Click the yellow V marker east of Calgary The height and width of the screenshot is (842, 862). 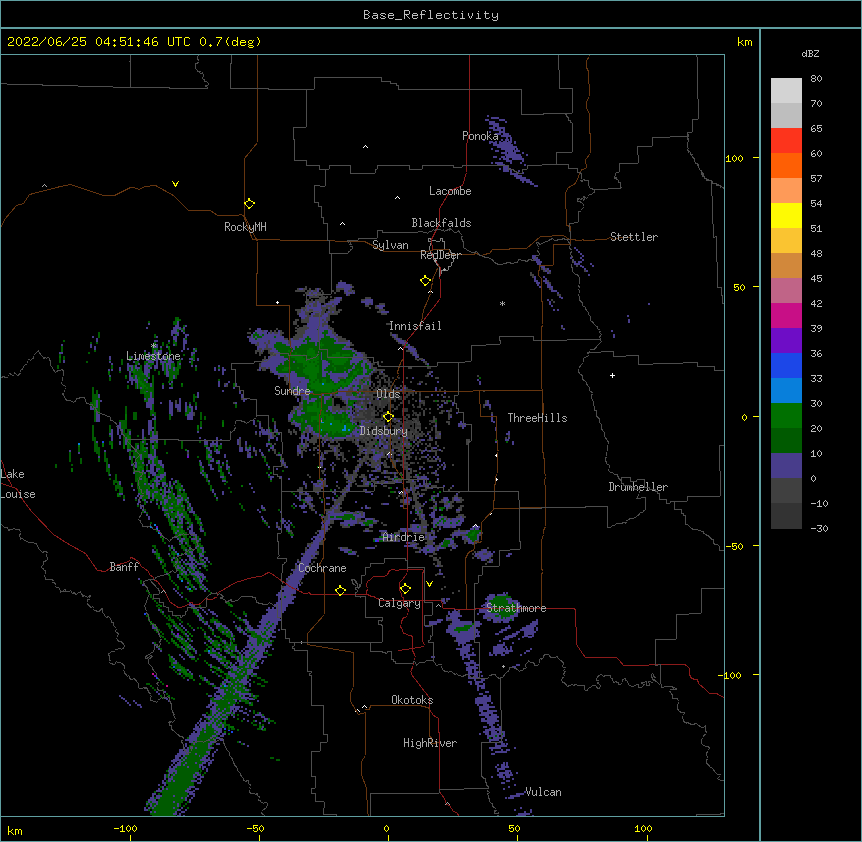pos(429,584)
